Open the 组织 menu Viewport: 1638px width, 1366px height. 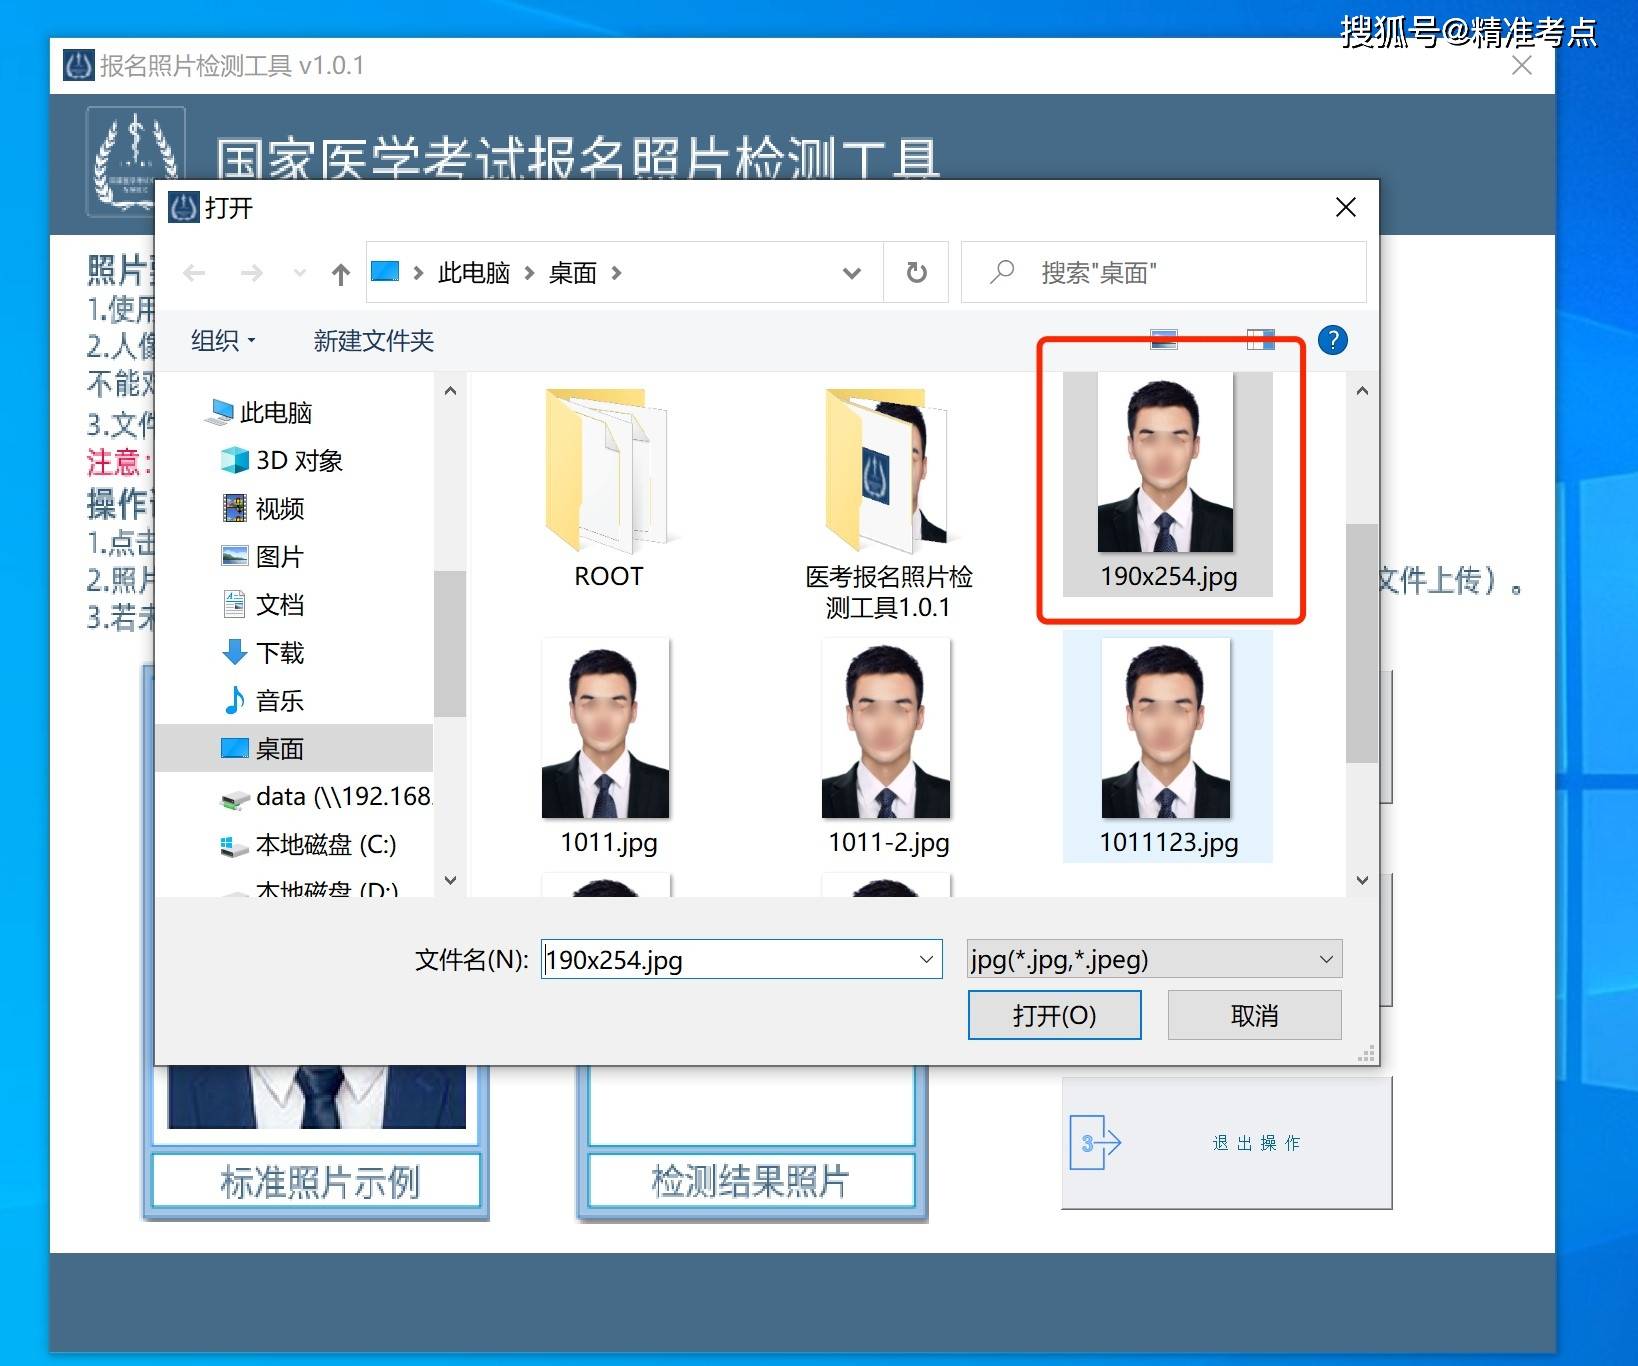pos(223,341)
